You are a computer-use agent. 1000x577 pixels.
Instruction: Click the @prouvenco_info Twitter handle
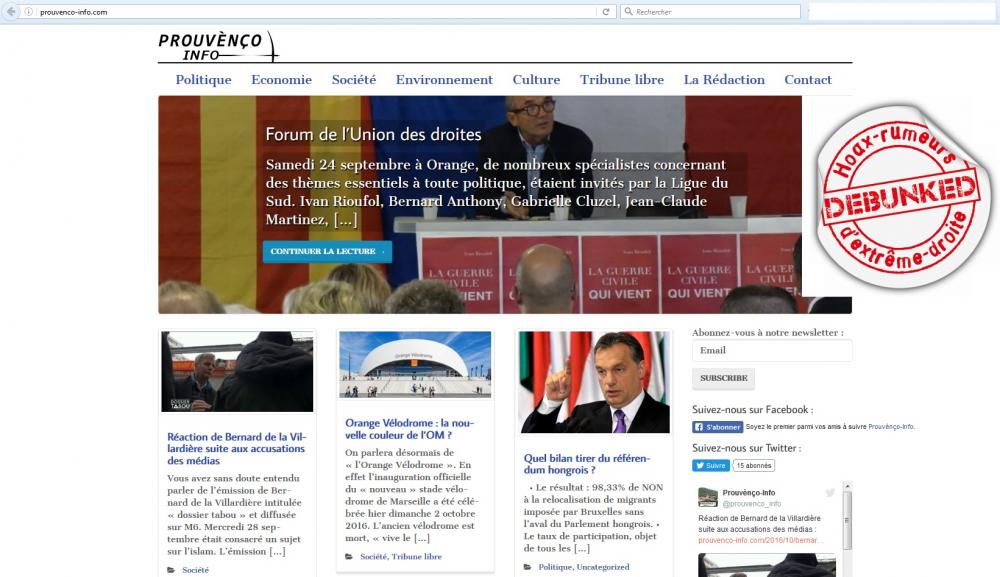tap(752, 504)
